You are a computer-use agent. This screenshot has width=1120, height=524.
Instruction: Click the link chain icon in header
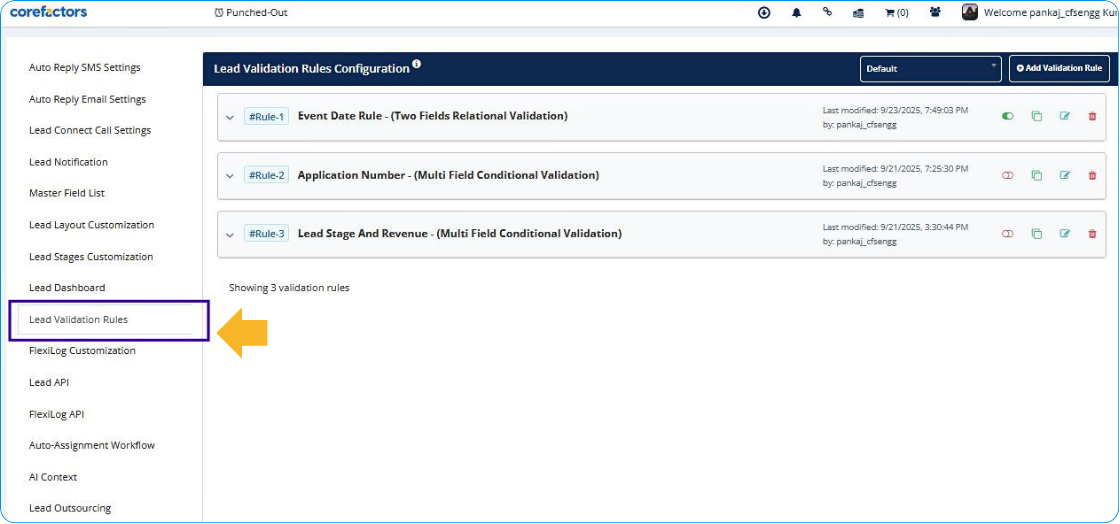pos(827,12)
